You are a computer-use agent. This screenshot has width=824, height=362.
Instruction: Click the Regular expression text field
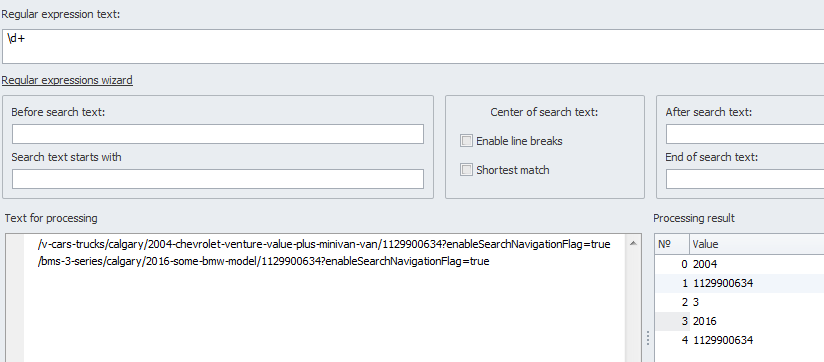click(x=413, y=46)
